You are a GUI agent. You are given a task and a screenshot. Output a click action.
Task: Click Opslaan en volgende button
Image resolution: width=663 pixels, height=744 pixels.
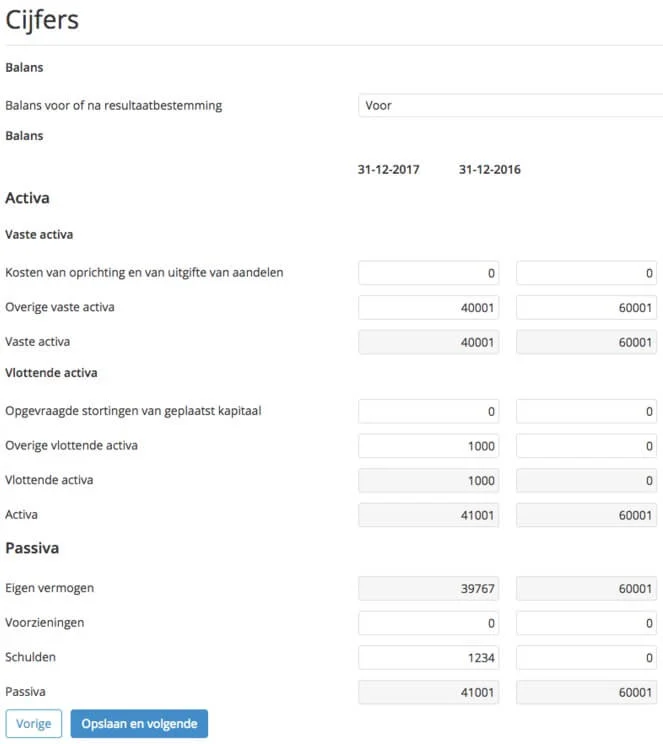139,724
